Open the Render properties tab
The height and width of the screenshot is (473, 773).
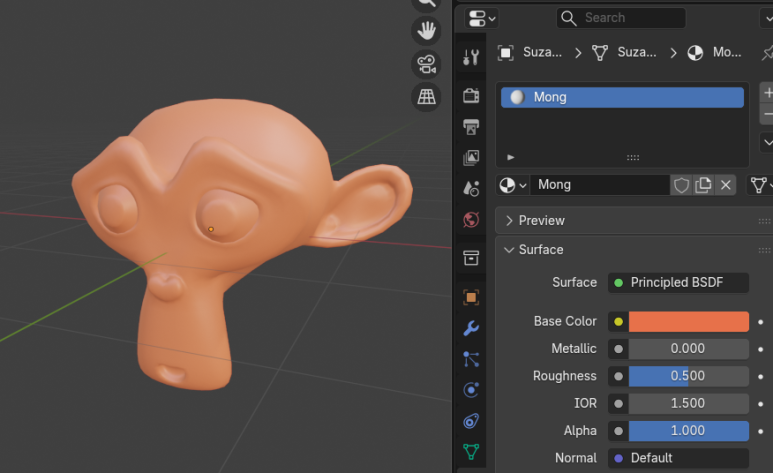point(471,95)
